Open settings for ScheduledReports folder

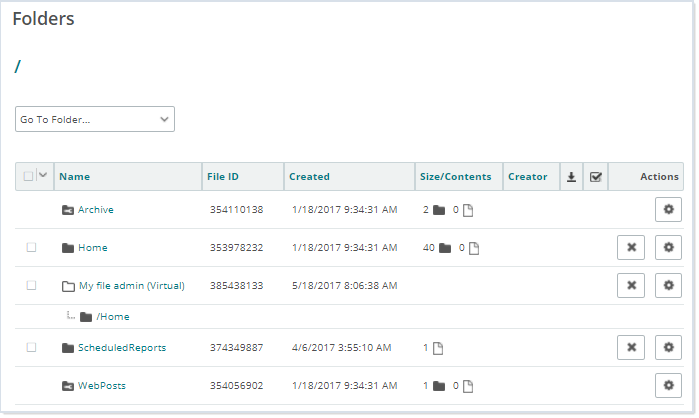tap(668, 347)
